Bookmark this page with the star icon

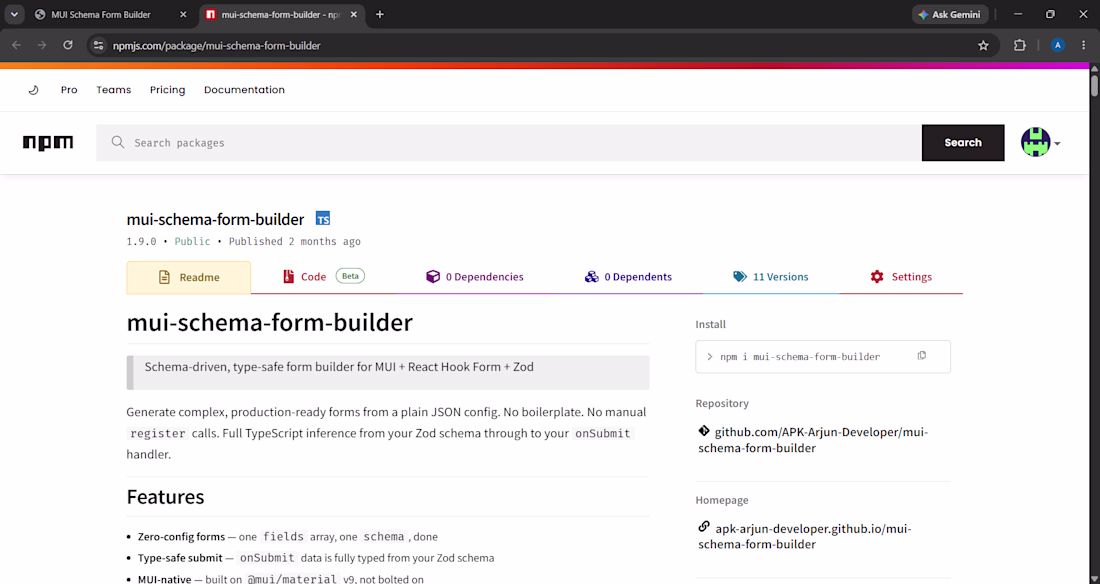pos(983,46)
